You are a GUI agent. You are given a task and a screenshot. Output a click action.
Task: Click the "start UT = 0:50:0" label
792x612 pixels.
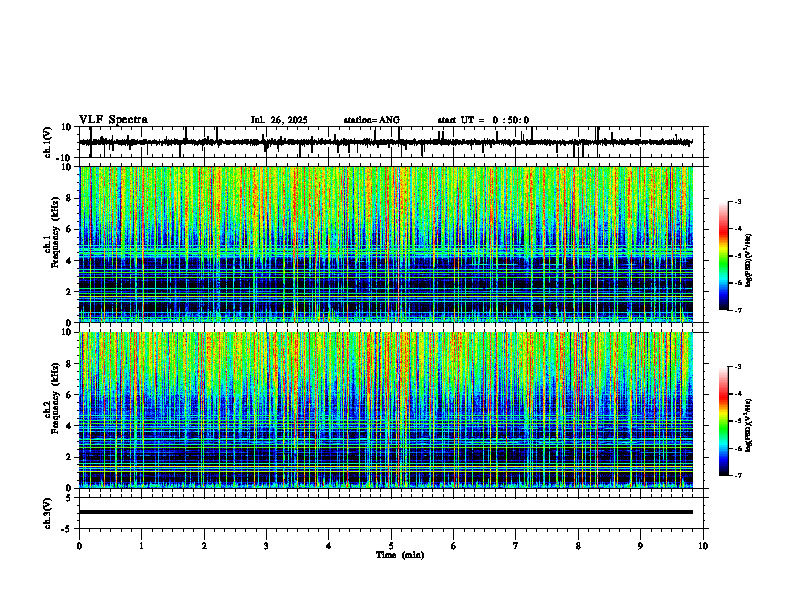483,120
